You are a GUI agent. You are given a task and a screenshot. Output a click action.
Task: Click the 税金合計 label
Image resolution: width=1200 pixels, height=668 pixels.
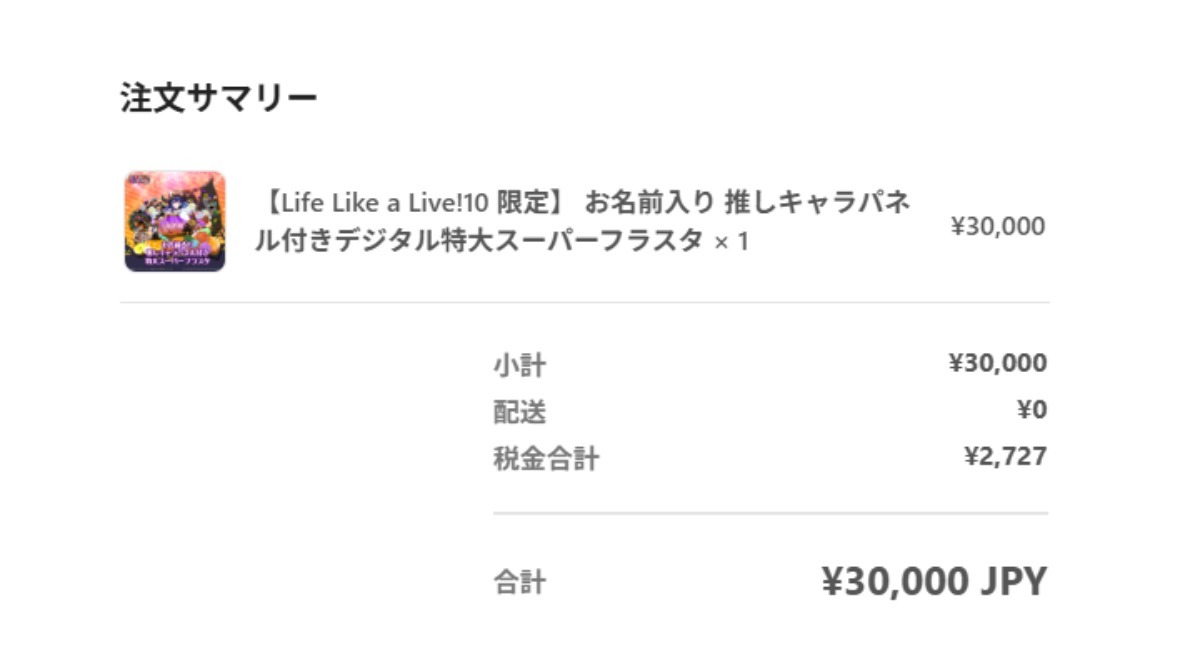[545, 459]
